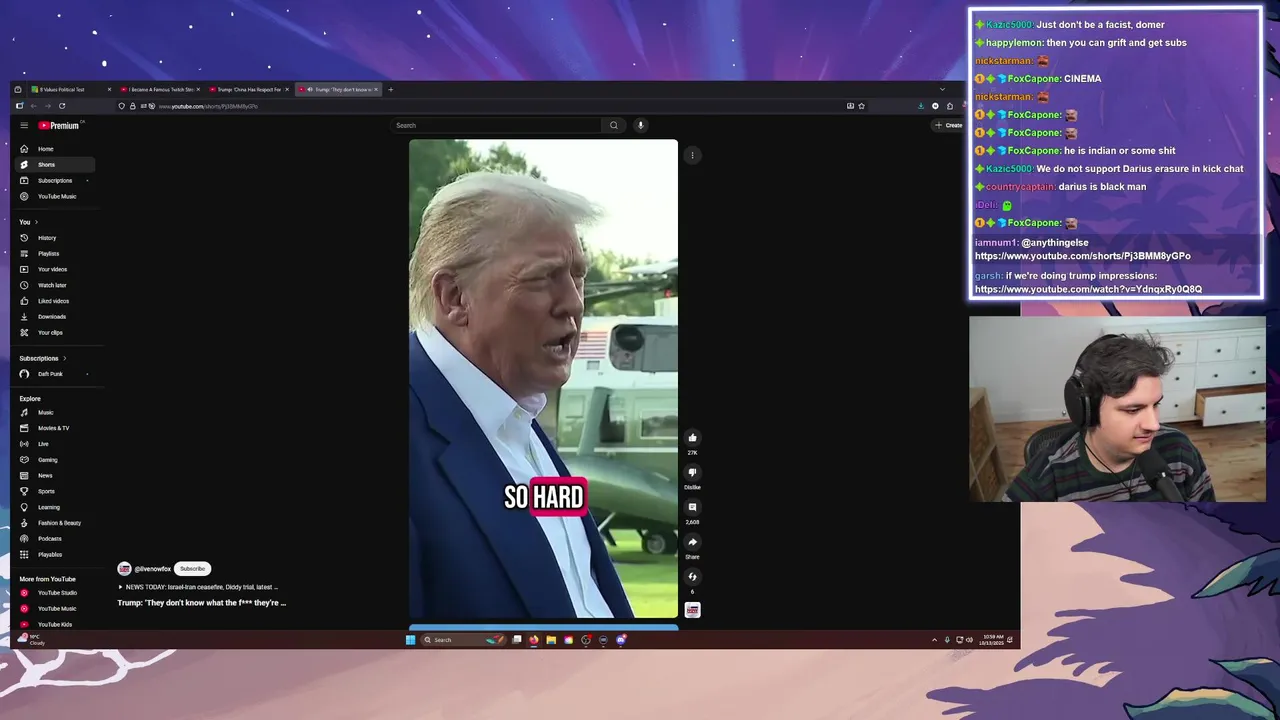Image resolution: width=1280 pixels, height=720 pixels.
Task: Explore Gaming category
Action: [55, 460]
